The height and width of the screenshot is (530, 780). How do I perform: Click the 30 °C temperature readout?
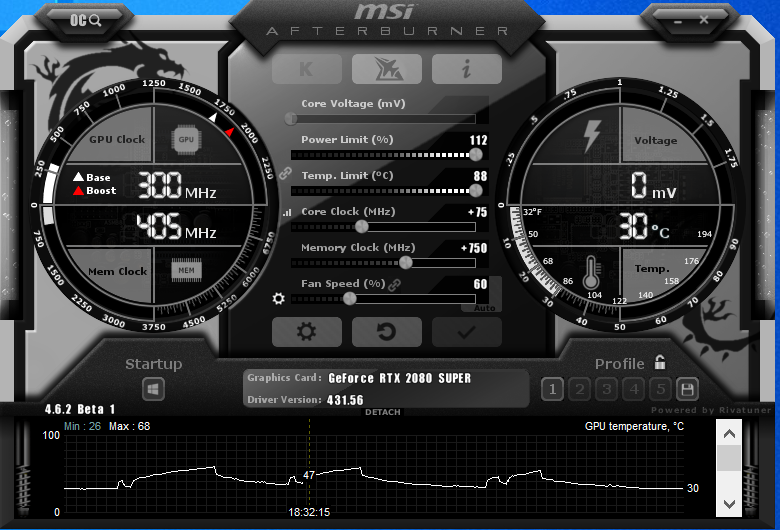644,226
